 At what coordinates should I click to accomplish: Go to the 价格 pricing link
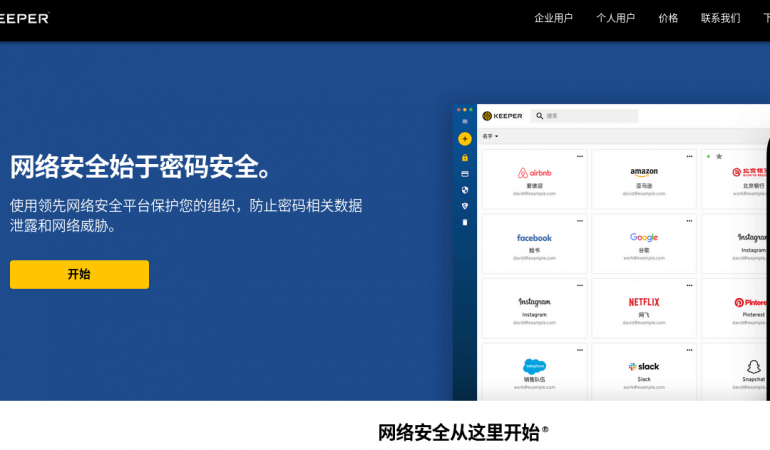[668, 18]
